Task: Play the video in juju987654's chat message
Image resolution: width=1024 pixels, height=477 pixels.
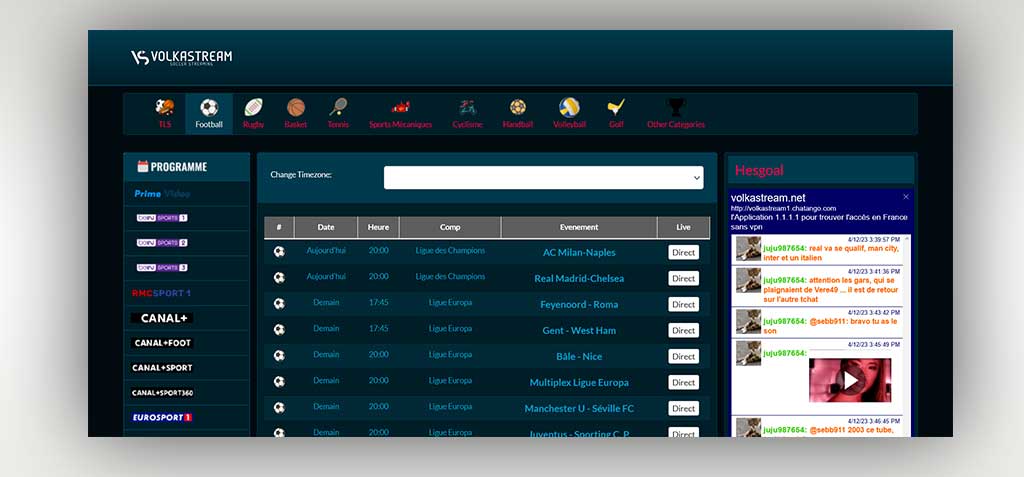Action: [x=850, y=380]
